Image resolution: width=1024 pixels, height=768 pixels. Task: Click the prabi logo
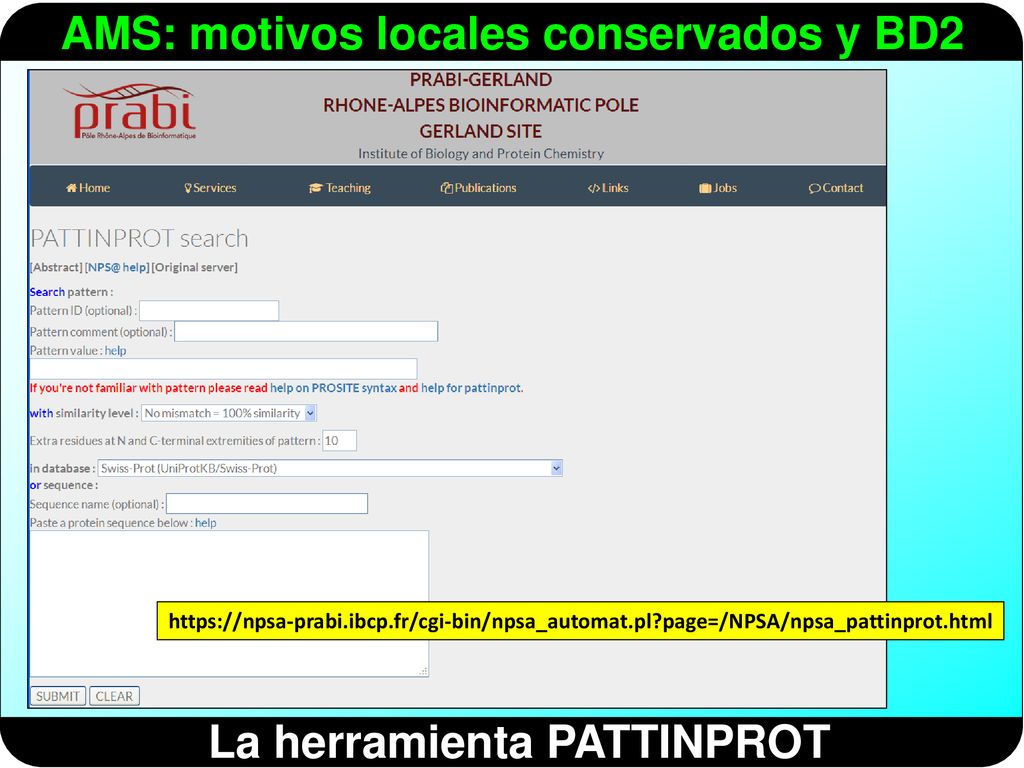pyautogui.click(x=129, y=111)
